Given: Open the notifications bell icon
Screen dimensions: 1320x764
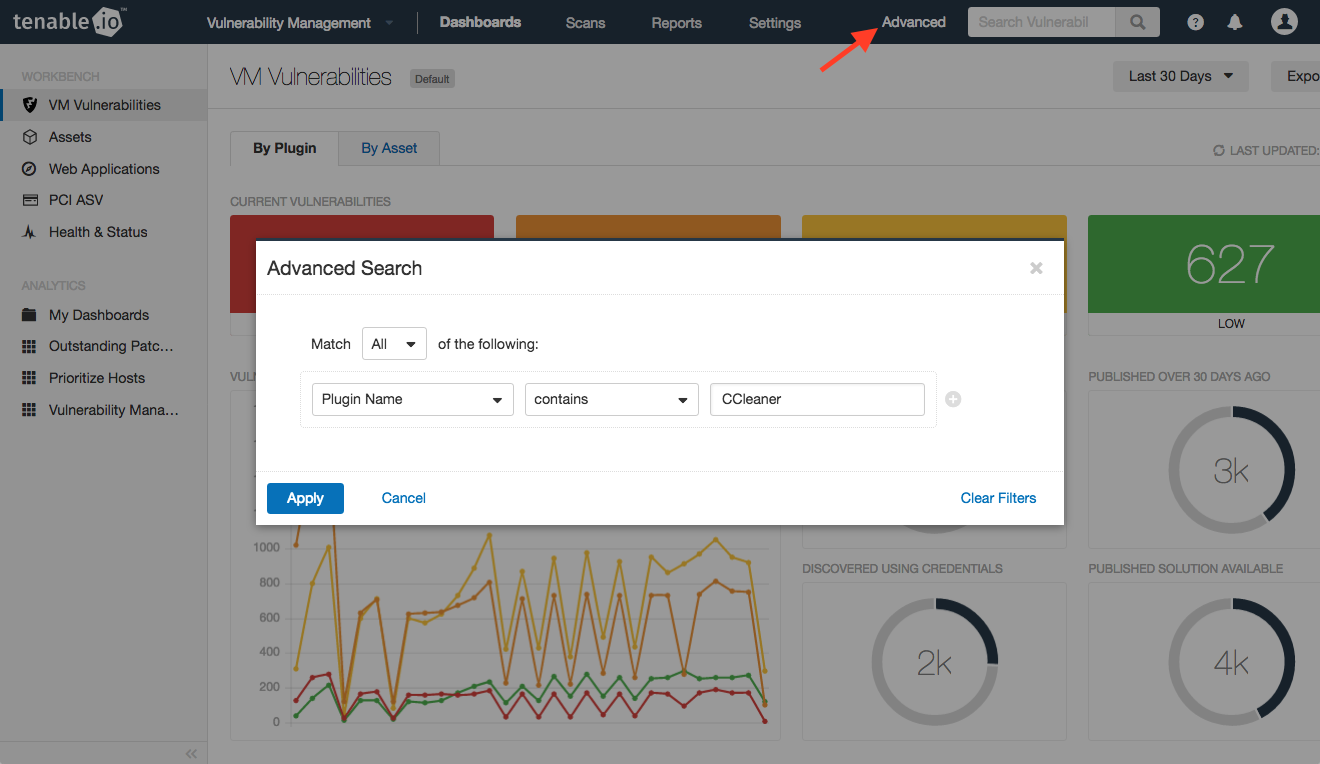Looking at the screenshot, I should (1235, 22).
